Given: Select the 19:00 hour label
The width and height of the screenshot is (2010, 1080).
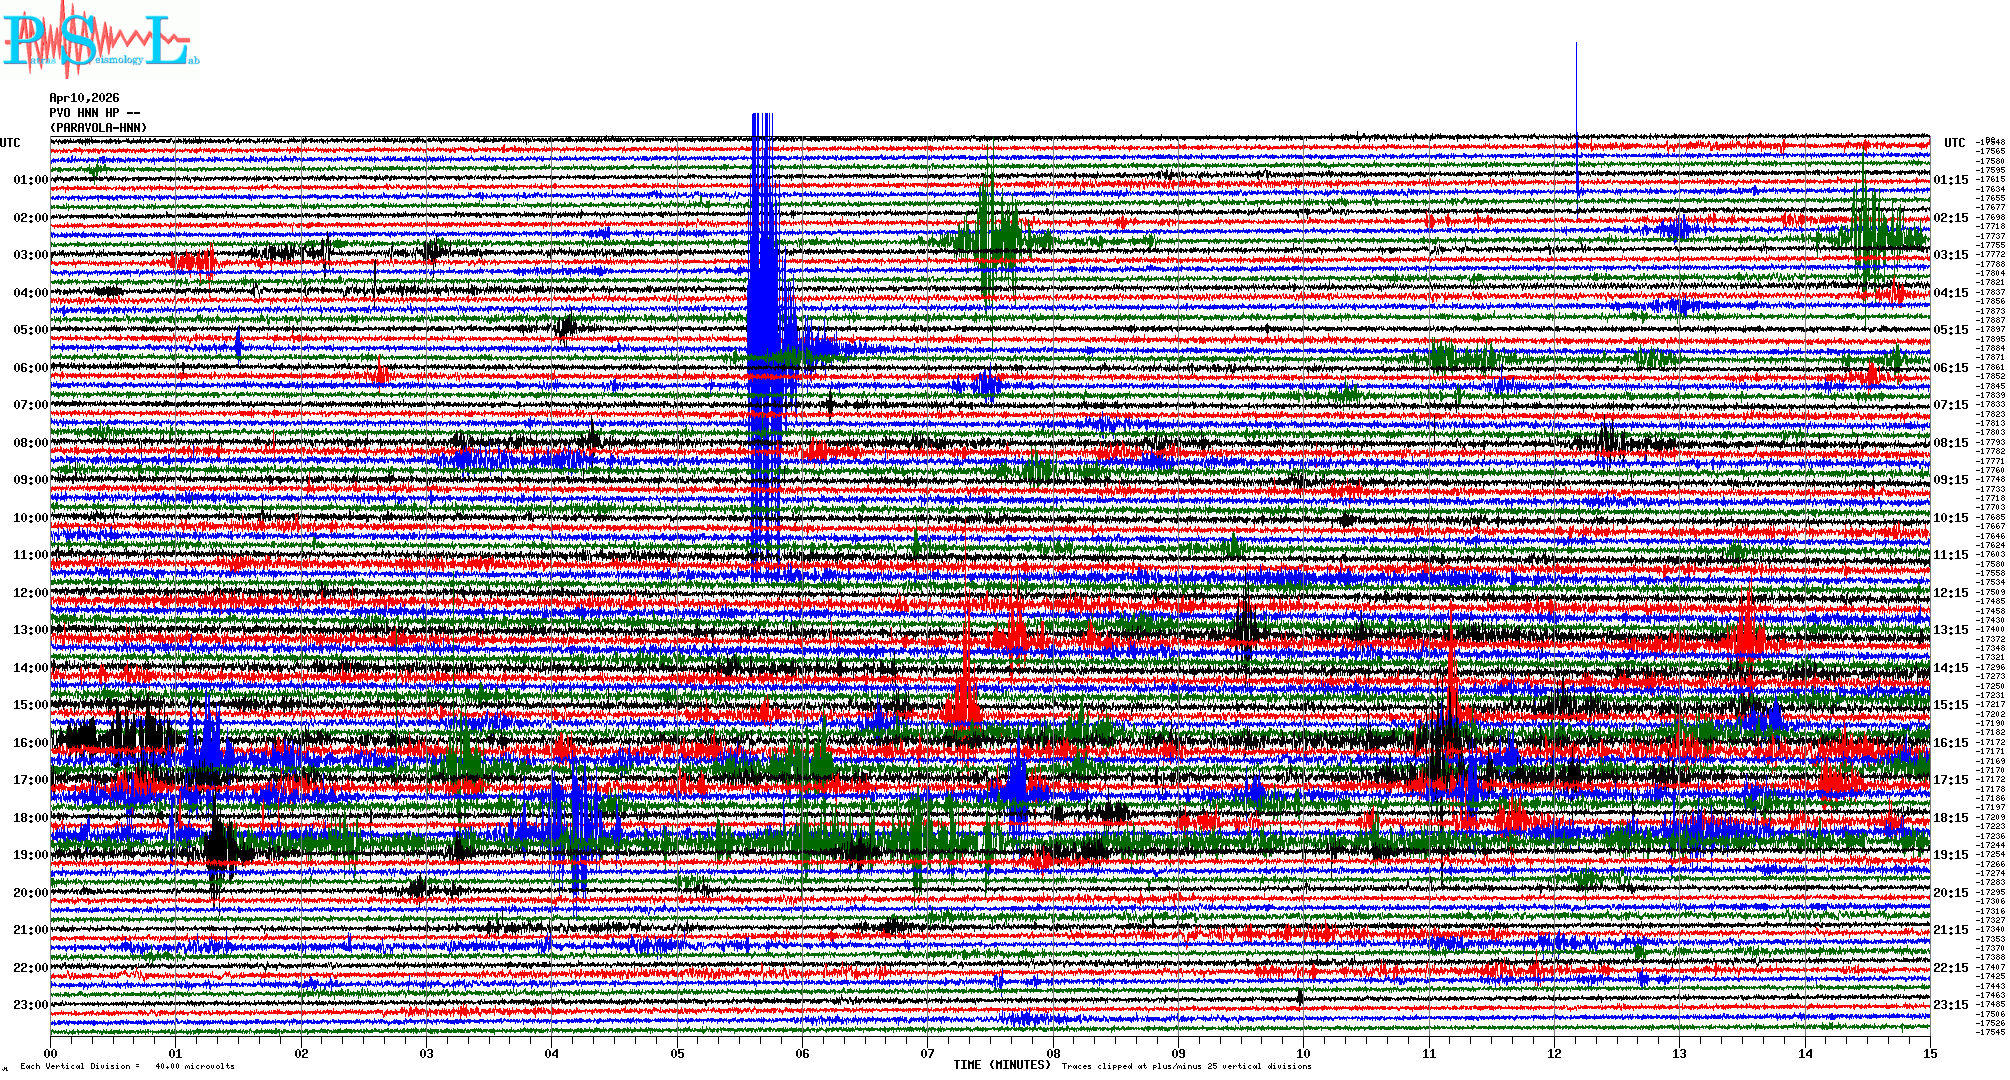Looking at the screenshot, I should (x=30, y=855).
